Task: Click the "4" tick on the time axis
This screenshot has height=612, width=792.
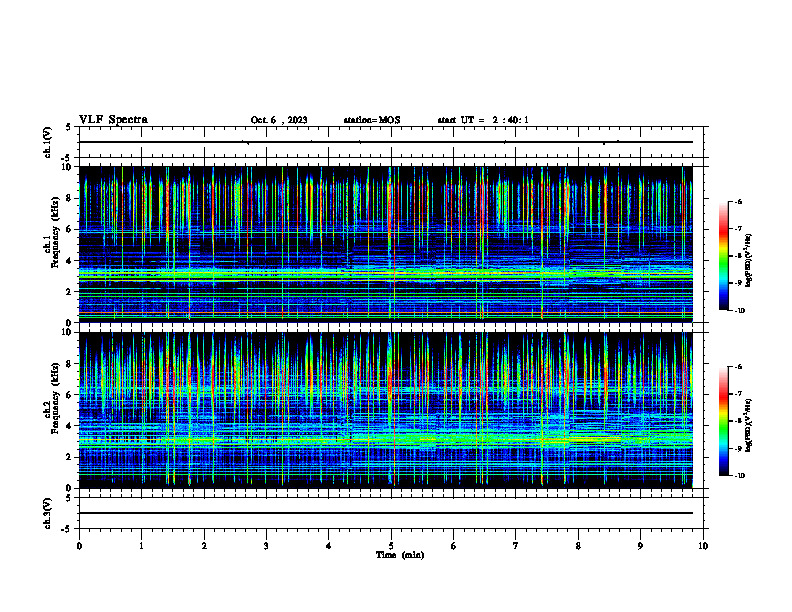Action: coord(329,546)
